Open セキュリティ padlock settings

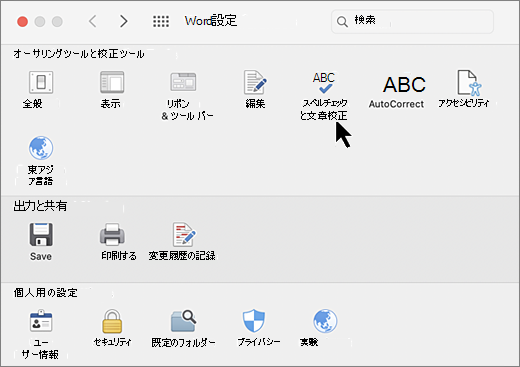112,321
